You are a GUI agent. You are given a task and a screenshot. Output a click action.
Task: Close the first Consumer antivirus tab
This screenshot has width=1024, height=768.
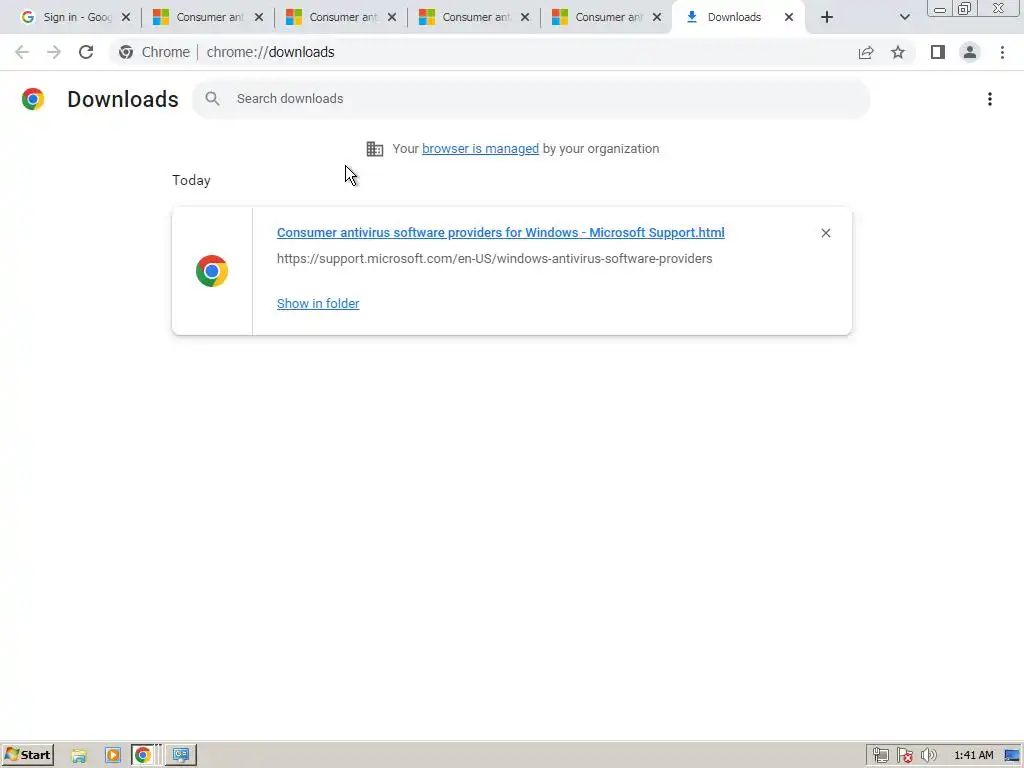pos(259,17)
